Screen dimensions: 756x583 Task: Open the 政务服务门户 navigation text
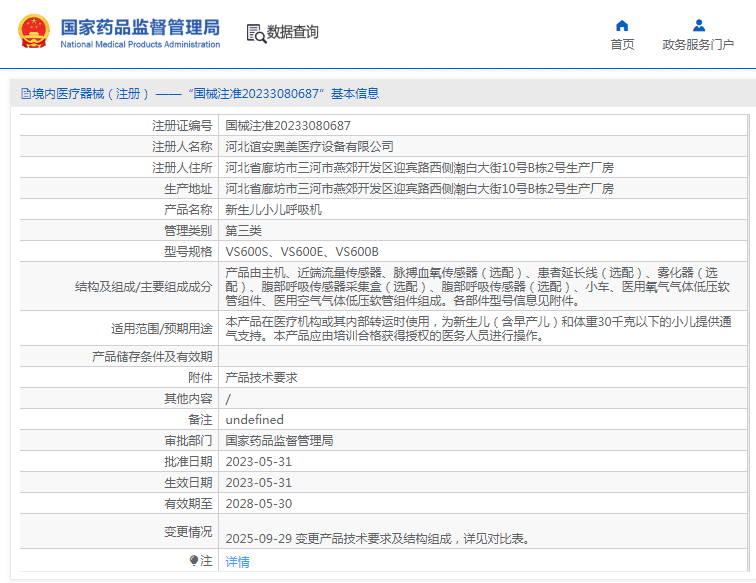pyautogui.click(x=698, y=45)
